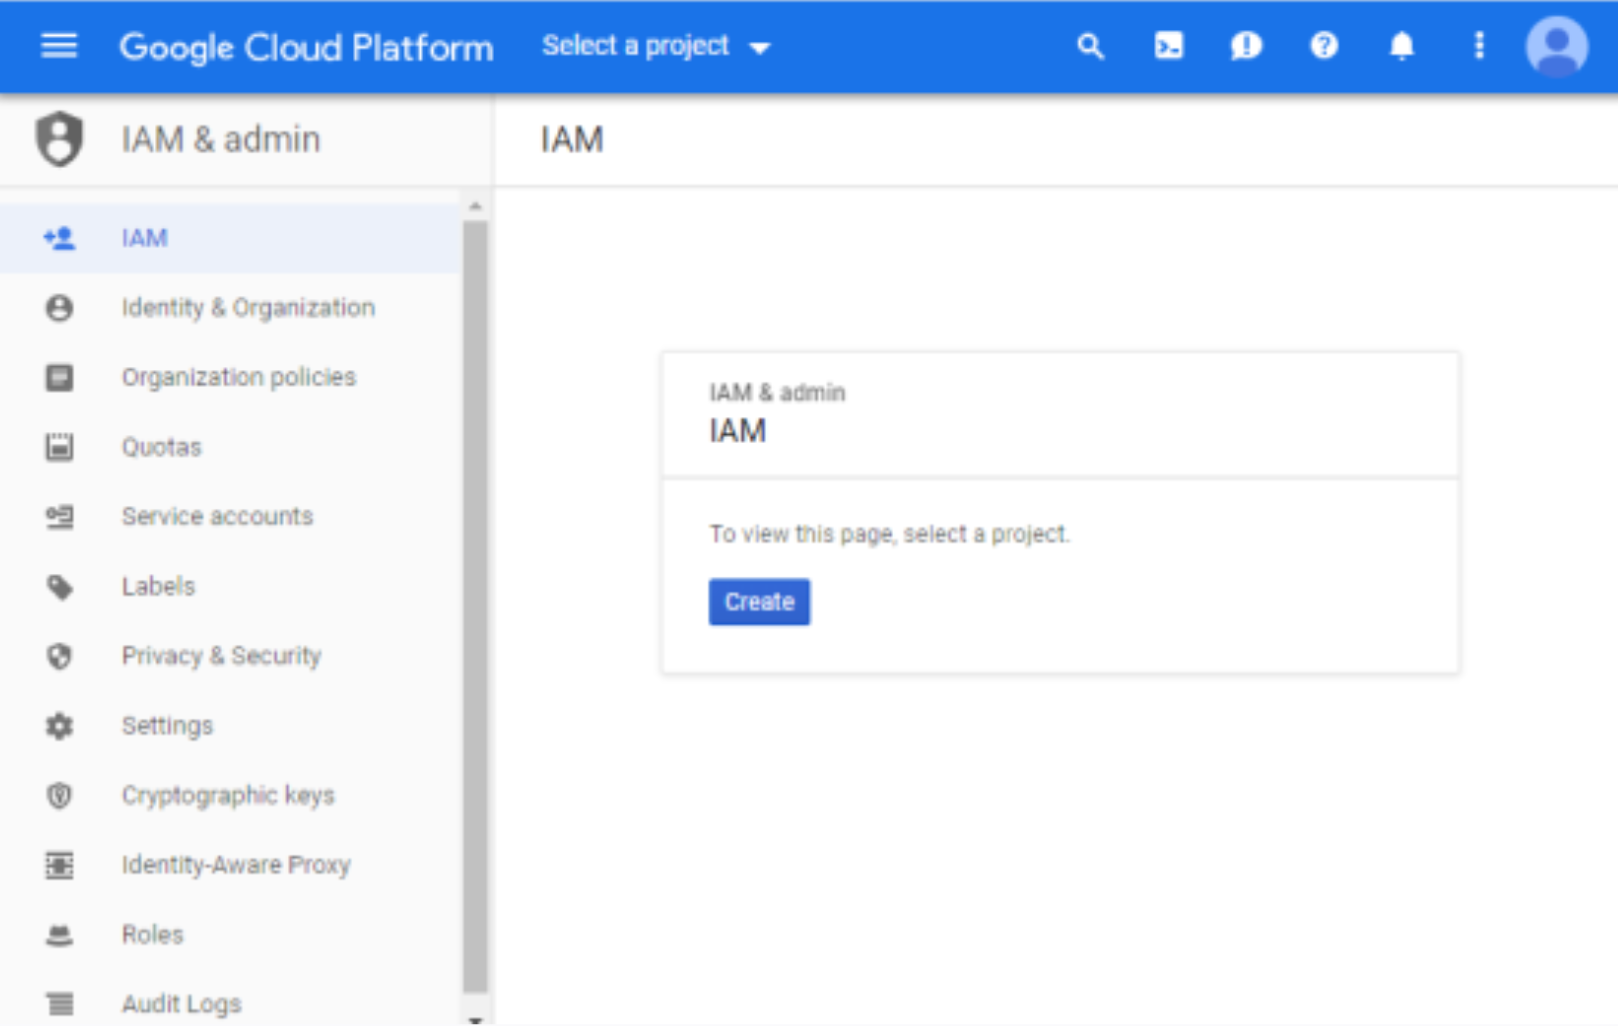Open the hamburger navigation menu
1618x1026 pixels.
tap(59, 46)
